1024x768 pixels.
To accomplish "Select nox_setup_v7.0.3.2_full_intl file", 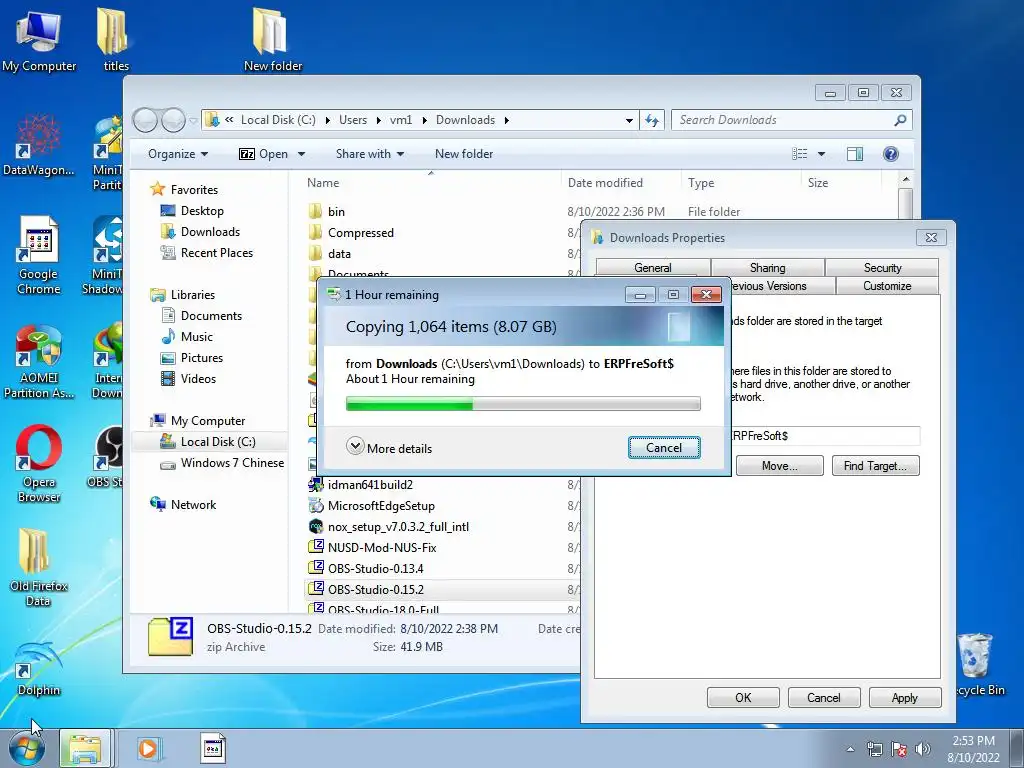I will click(398, 527).
